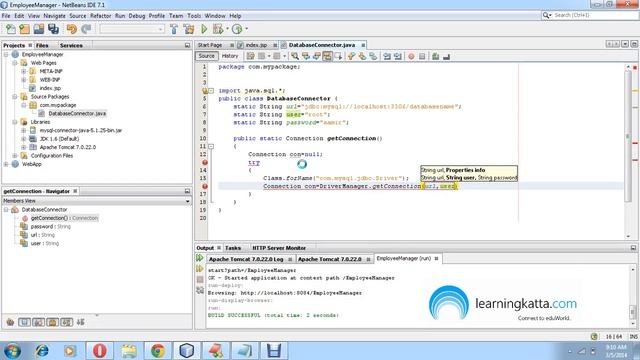Click the Comment lines icon
This screenshot has height=360, width=640.
[x=436, y=56]
